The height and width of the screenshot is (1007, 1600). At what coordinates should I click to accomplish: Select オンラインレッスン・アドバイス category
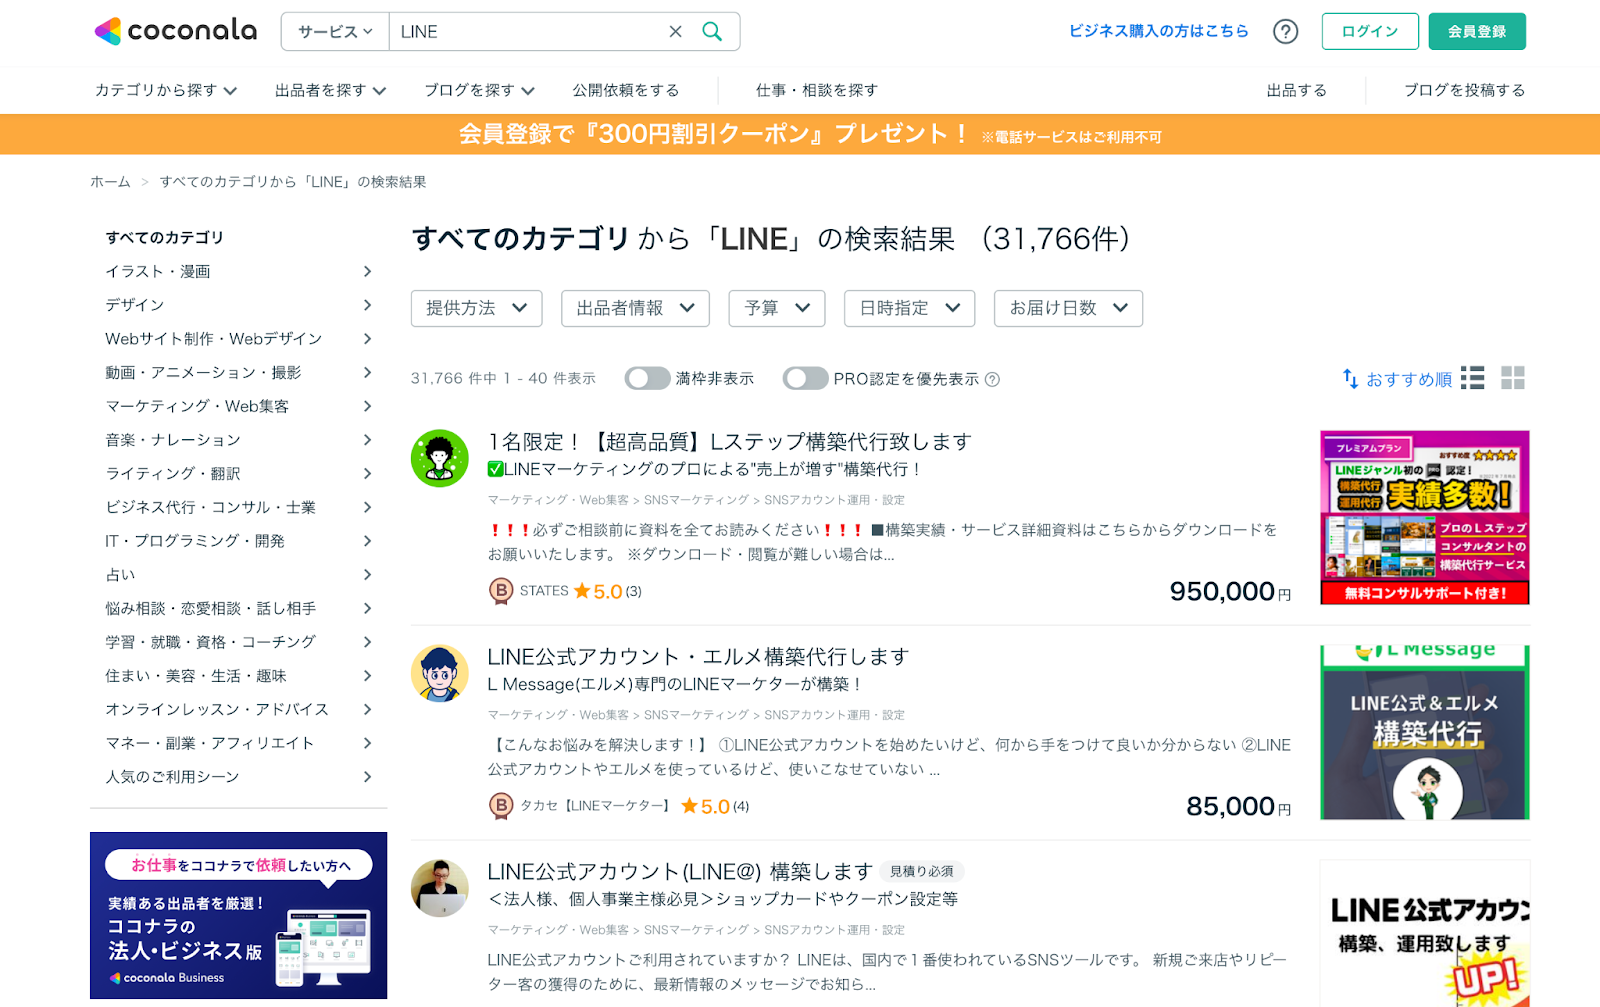(239, 709)
